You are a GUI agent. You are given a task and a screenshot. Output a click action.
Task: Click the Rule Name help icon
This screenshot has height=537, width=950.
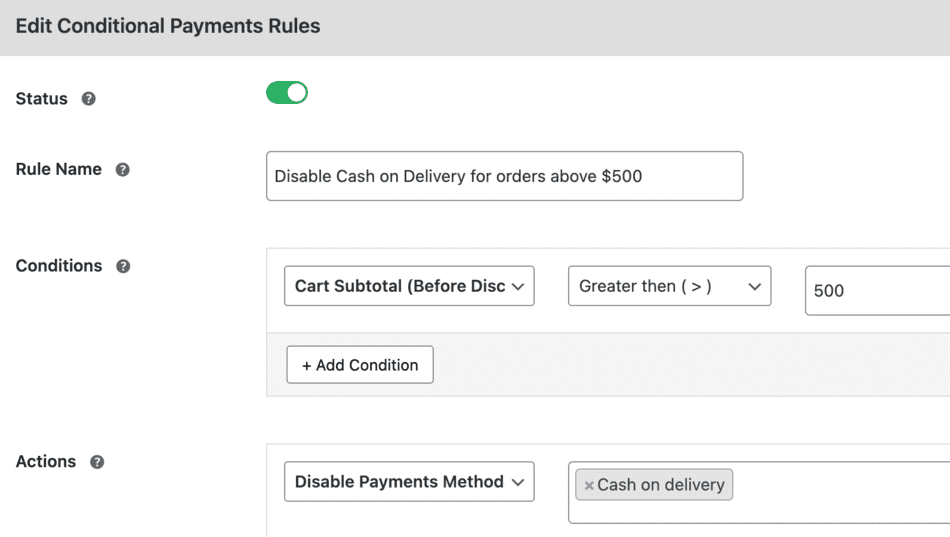122,170
